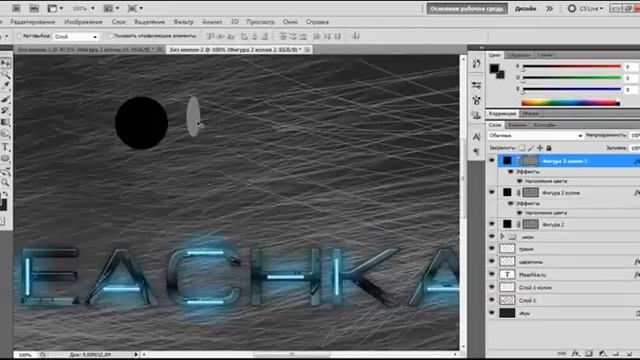This screenshot has width=640, height=360.
Task: Open the Screen Mode dropdown
Action: (135, 8)
